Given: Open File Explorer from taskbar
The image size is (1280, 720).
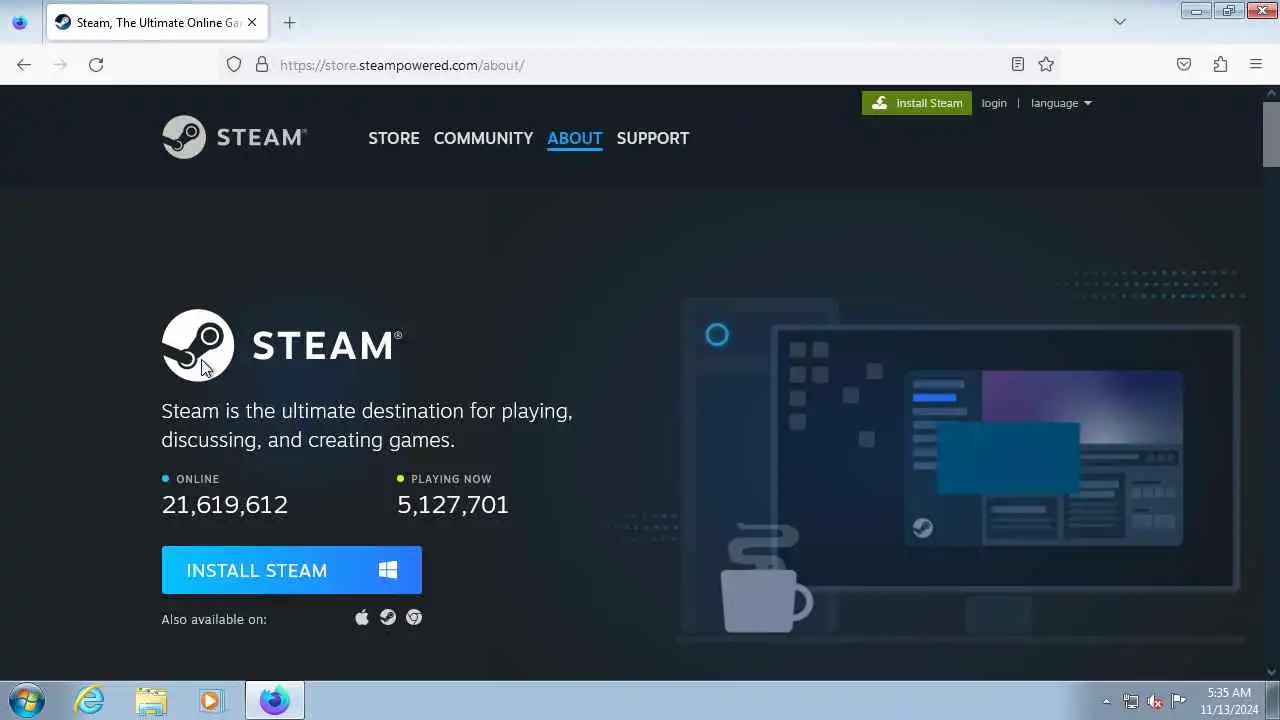Looking at the screenshot, I should [151, 700].
